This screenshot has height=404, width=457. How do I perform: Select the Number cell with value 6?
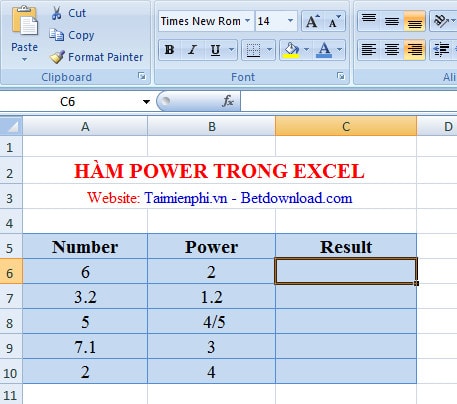coord(85,272)
